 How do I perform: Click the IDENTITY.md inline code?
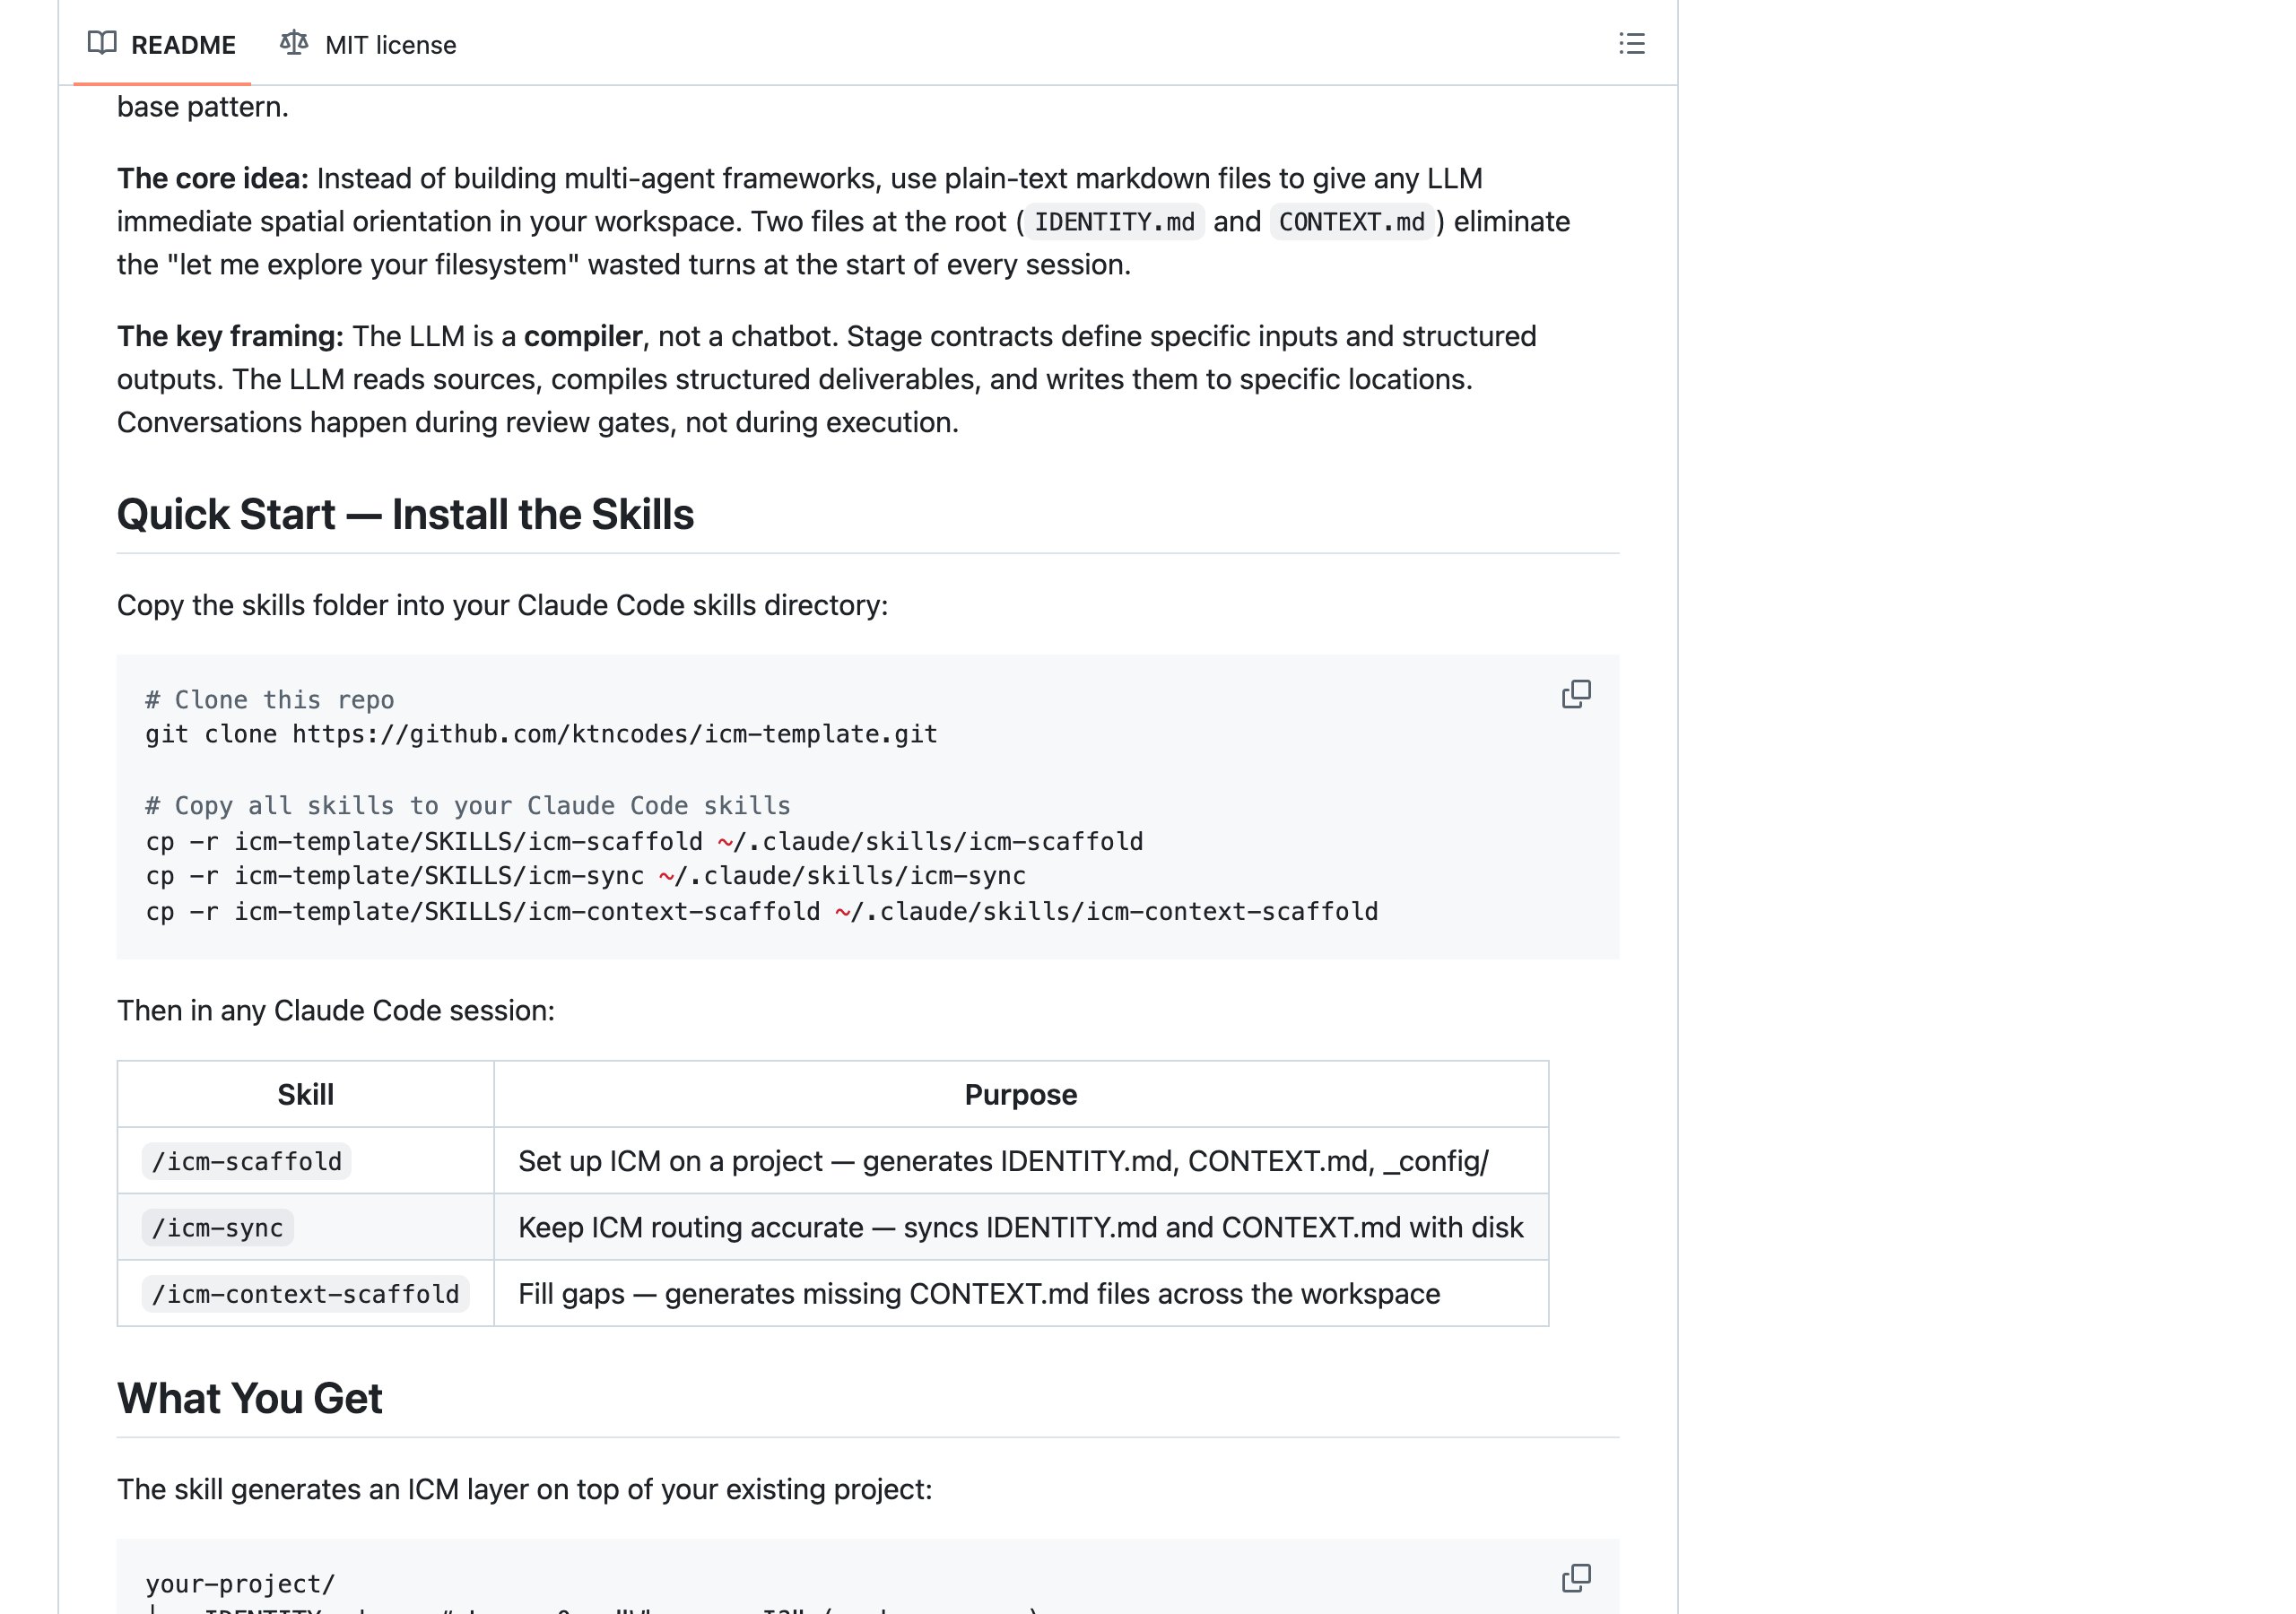coord(1114,222)
